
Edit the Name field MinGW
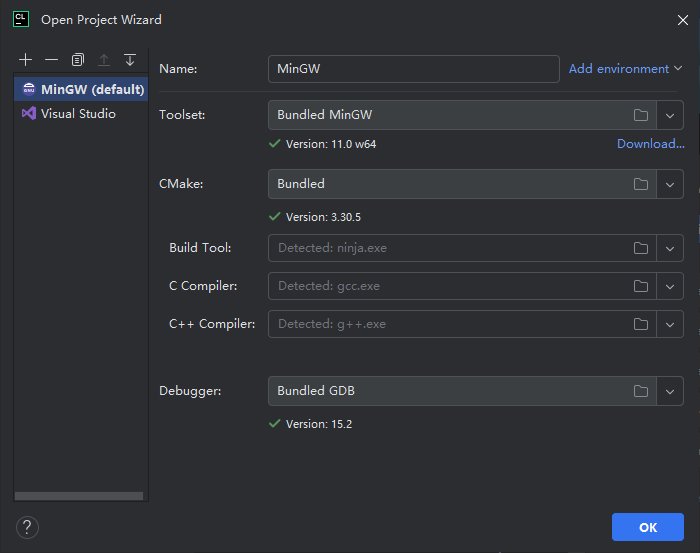point(414,69)
